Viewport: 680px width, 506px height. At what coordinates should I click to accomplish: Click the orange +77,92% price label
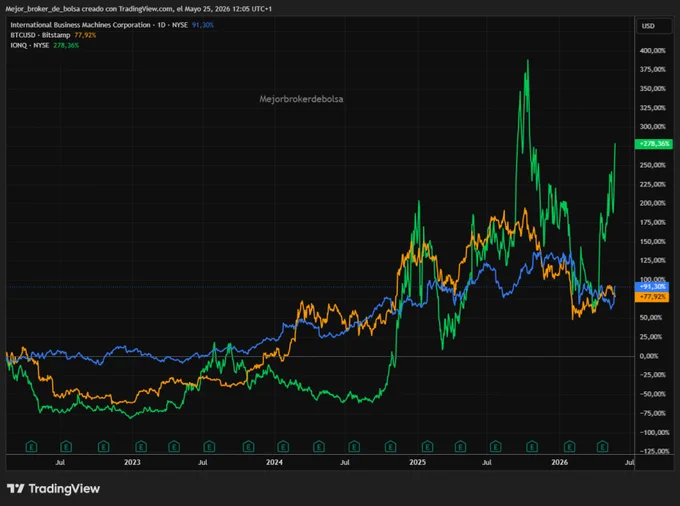click(652, 297)
